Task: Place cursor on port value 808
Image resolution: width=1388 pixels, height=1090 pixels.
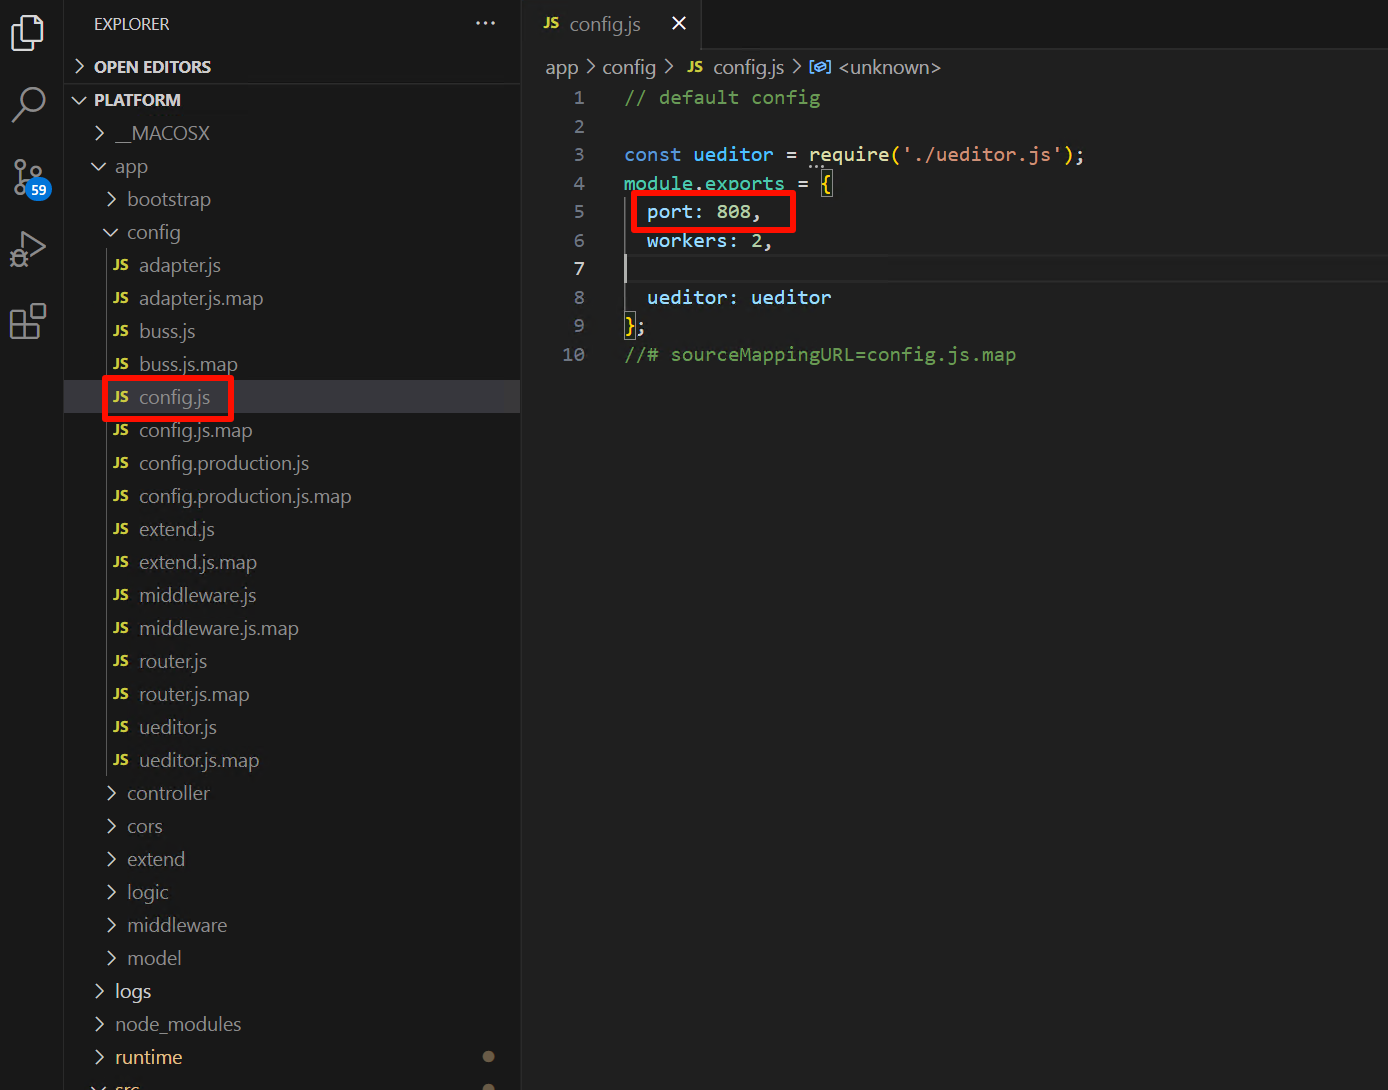Action: [733, 212]
